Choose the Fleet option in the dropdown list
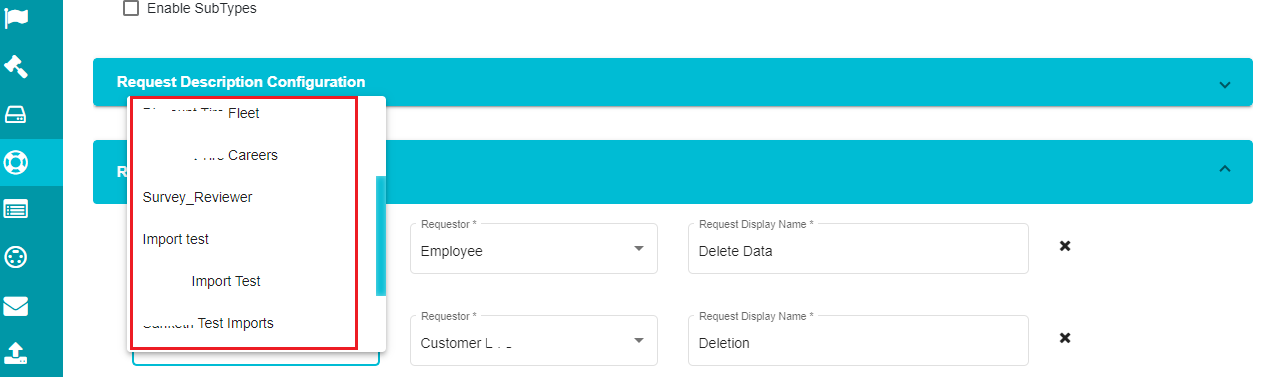The height and width of the screenshot is (377, 1263). [256, 113]
